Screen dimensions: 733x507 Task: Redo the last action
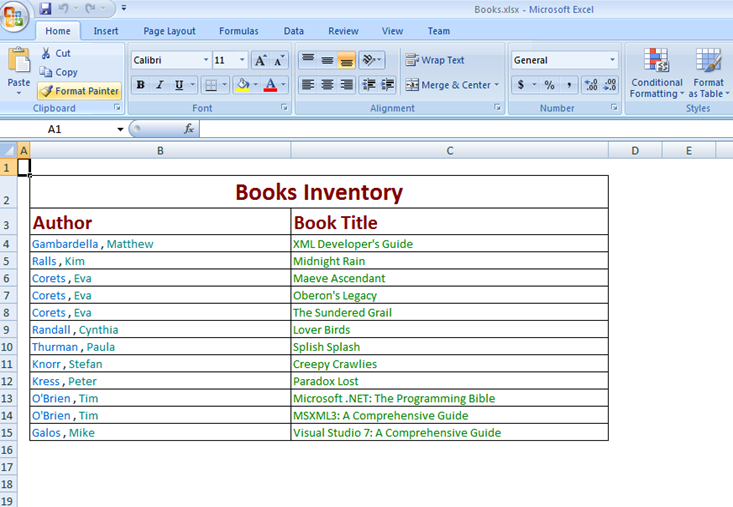coord(90,8)
